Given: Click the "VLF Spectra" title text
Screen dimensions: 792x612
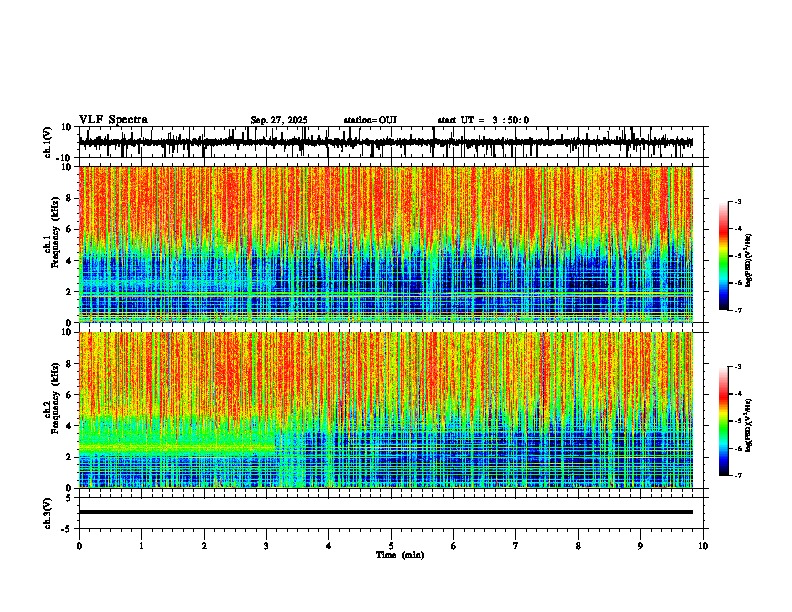Looking at the screenshot, I should [113, 120].
